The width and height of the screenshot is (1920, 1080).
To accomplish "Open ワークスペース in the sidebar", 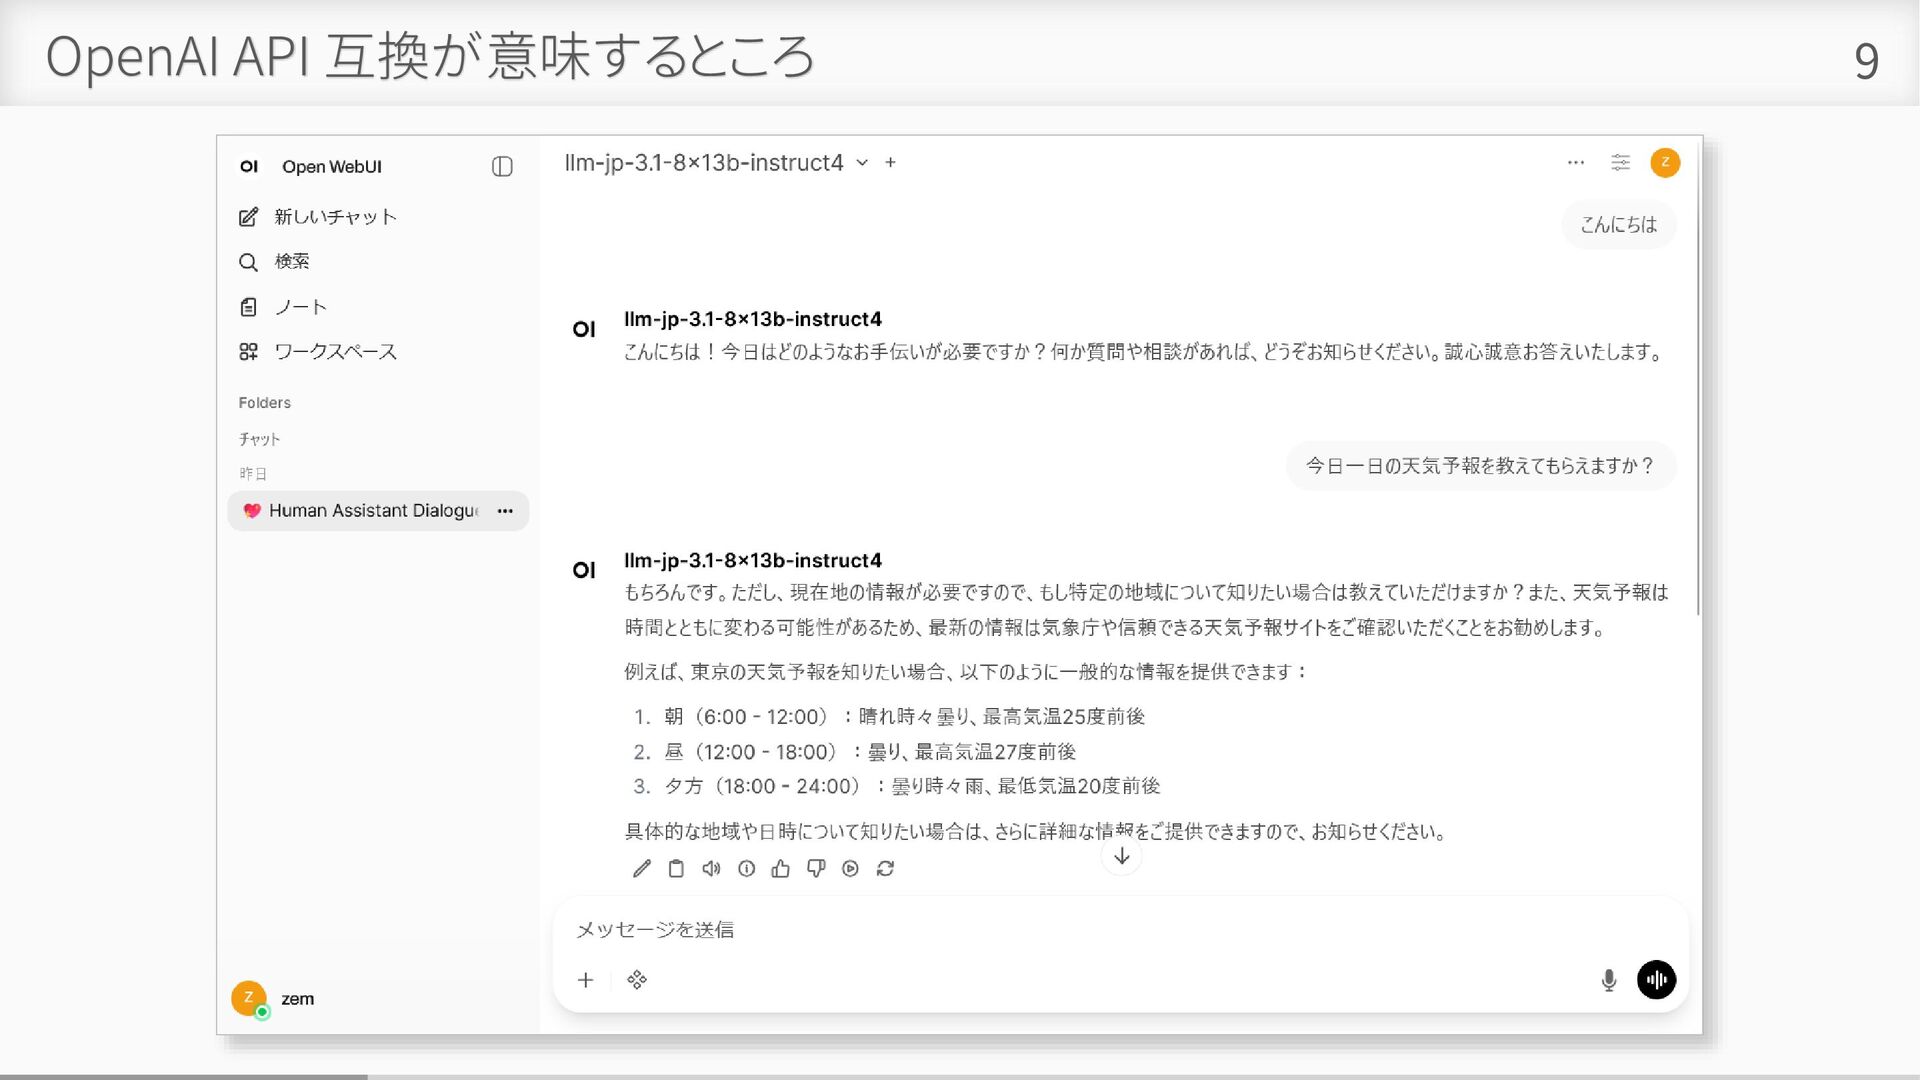I will (335, 352).
